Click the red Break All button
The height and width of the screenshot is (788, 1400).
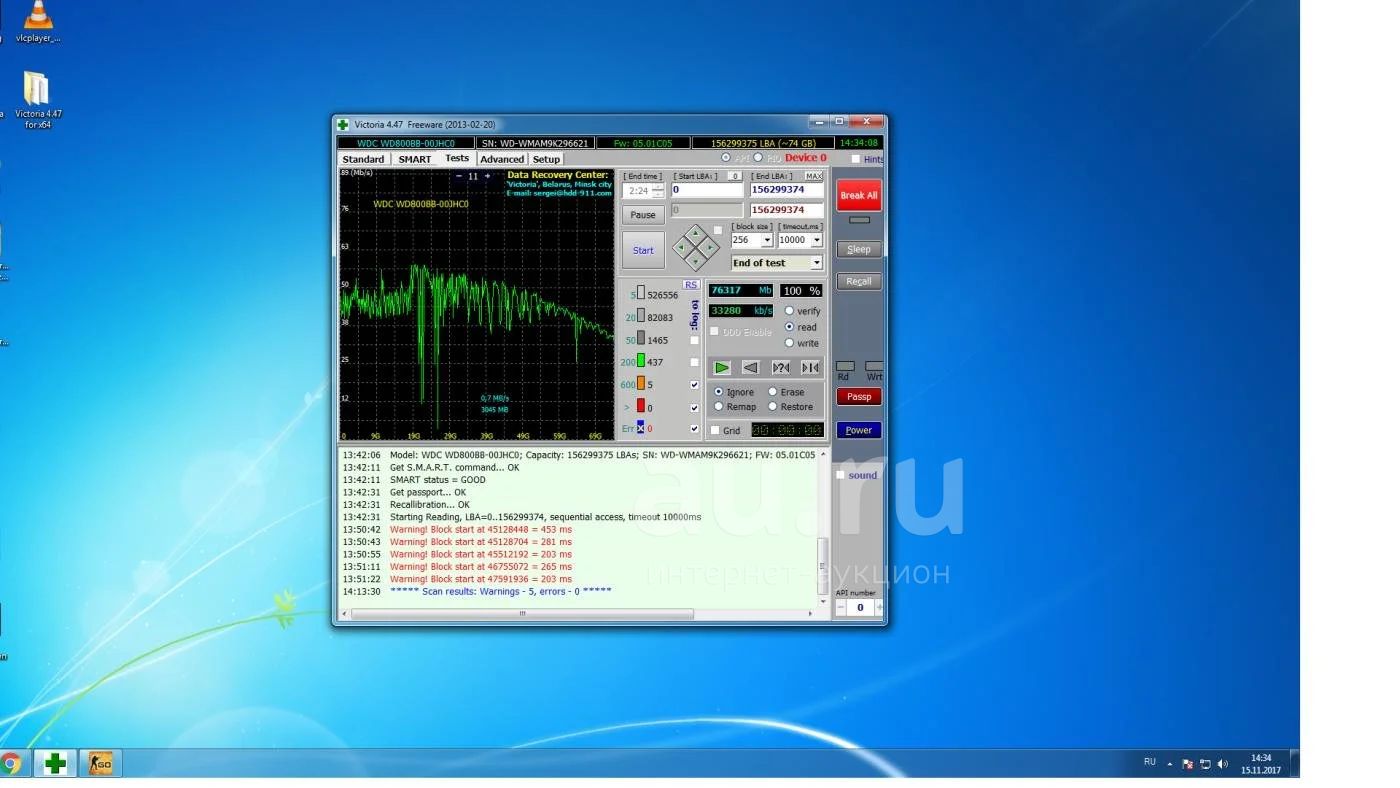(x=859, y=195)
